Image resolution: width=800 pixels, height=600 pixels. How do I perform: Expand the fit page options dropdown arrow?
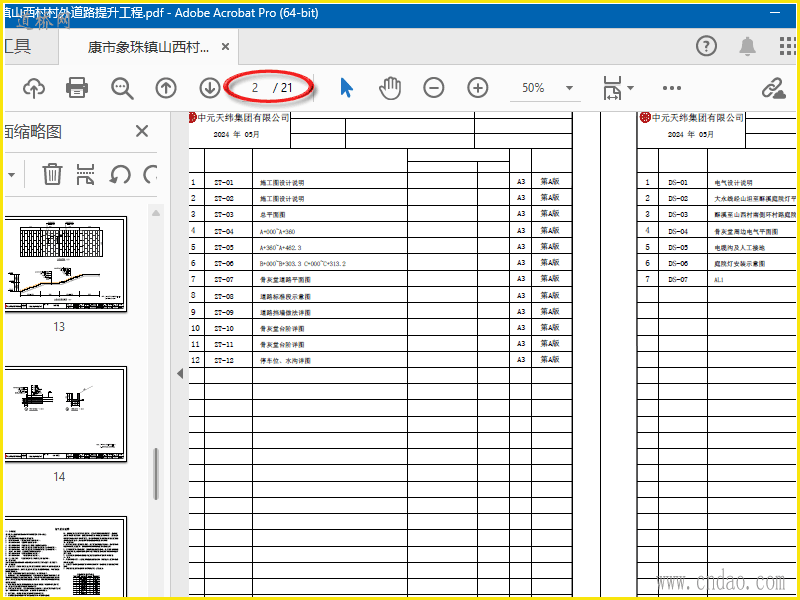tap(631, 88)
